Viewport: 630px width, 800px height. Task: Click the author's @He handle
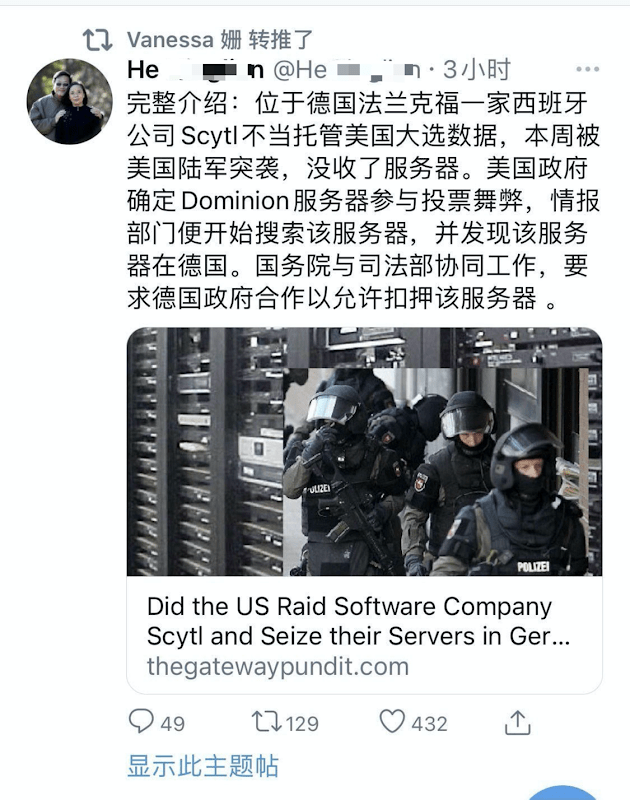(347, 70)
